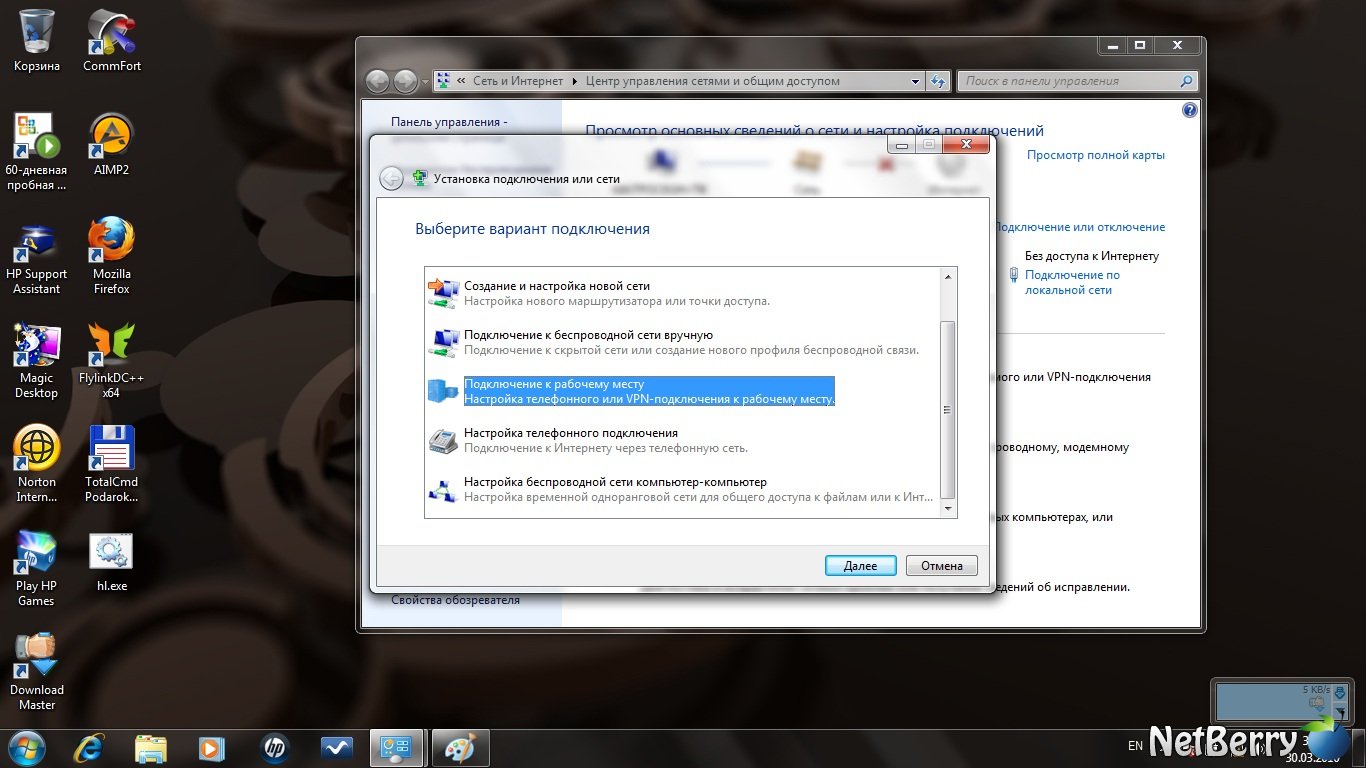The width and height of the screenshot is (1366, 768).
Task: Open the address bar history dropdown
Action: (916, 81)
